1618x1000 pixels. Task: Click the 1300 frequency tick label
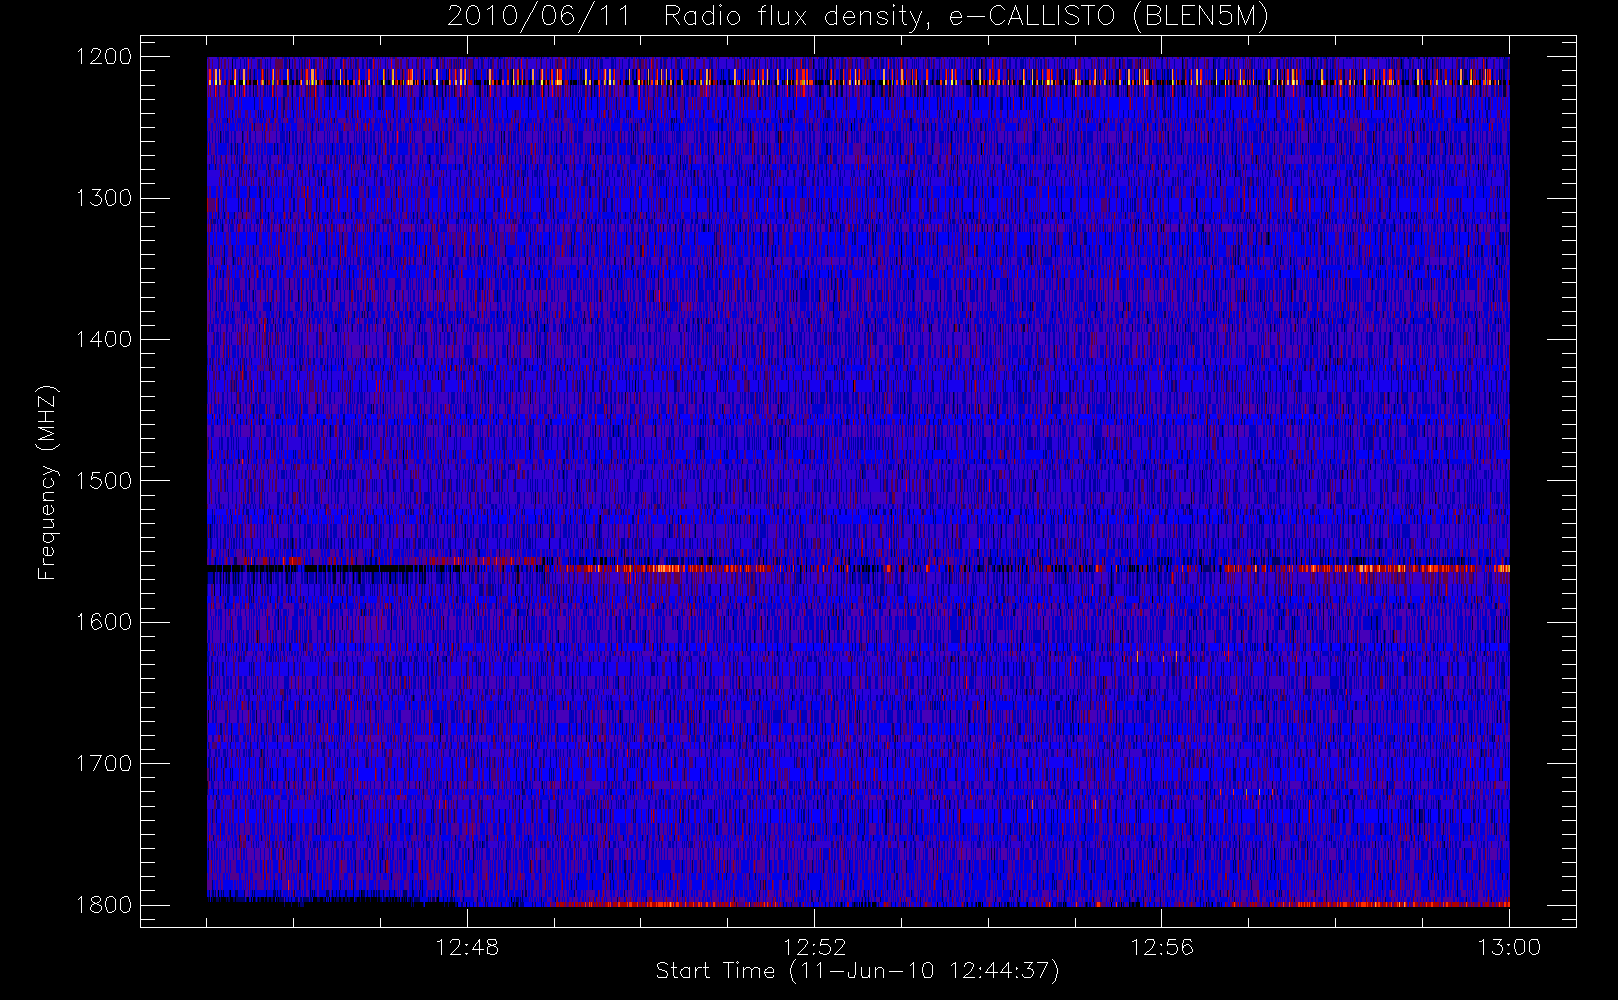104,198
